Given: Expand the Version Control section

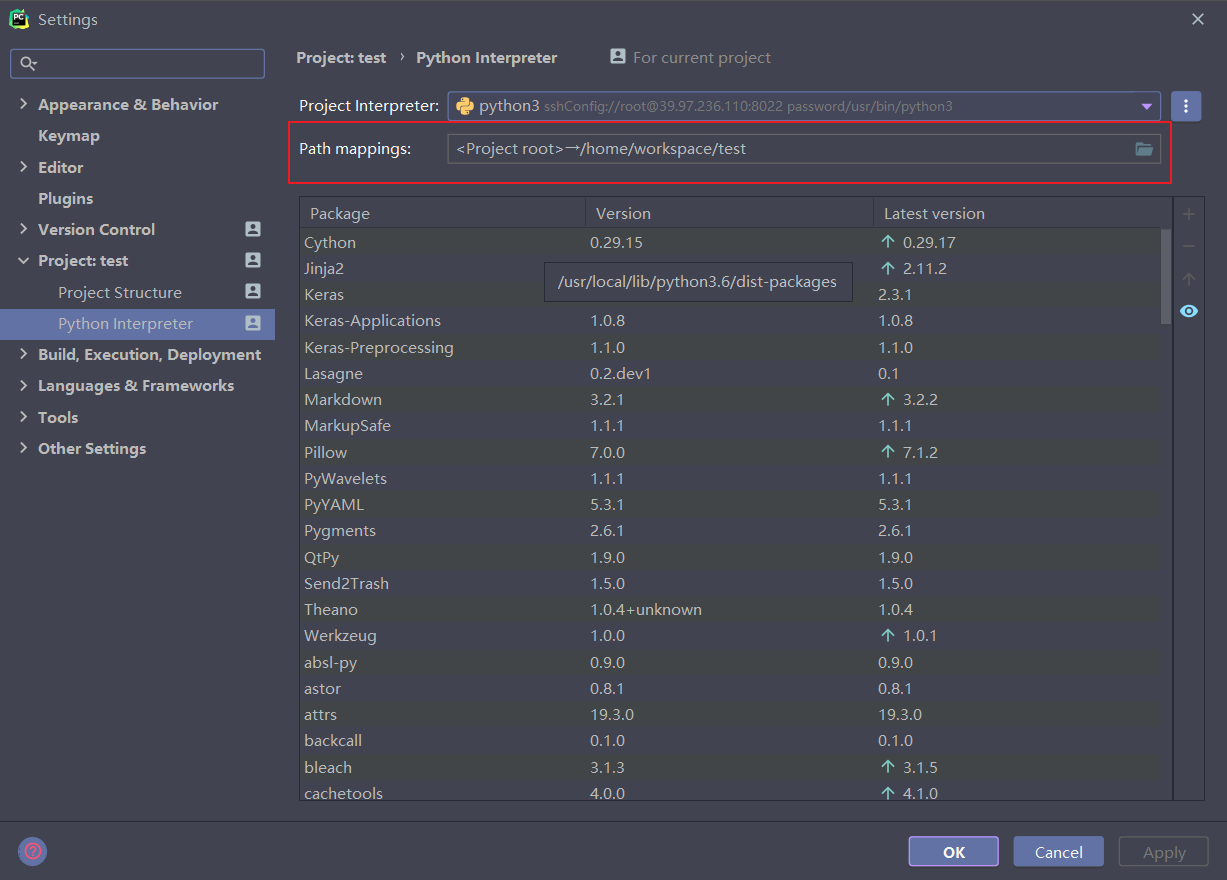Looking at the screenshot, I should click(24, 229).
